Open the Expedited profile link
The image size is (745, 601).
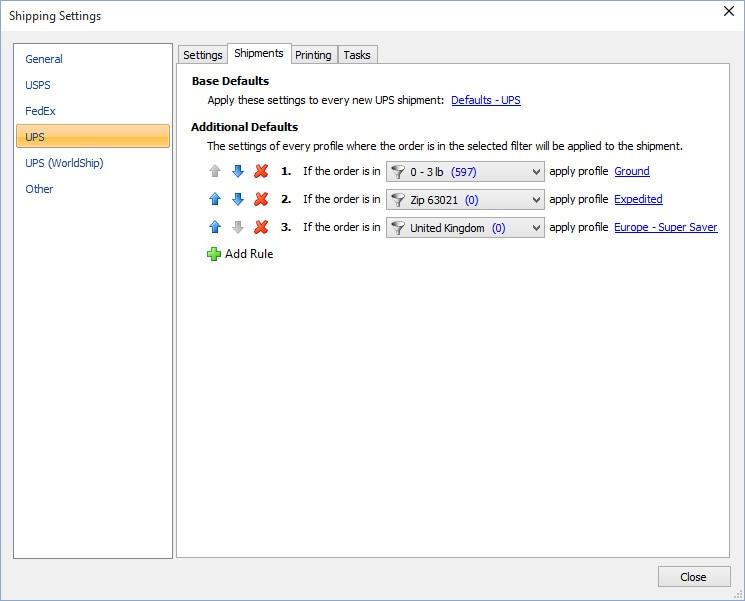tap(638, 199)
